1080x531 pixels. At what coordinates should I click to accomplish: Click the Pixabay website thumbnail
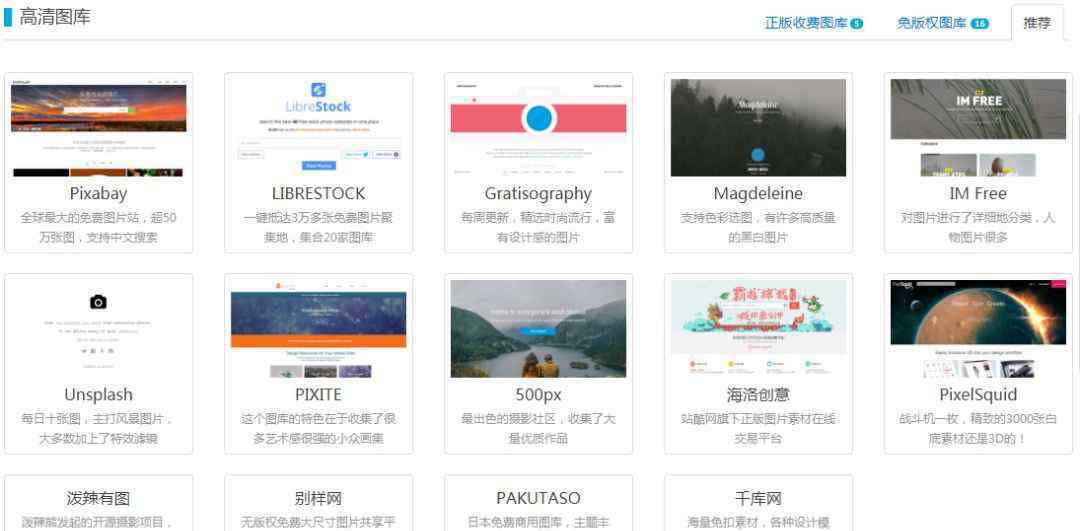(98, 127)
